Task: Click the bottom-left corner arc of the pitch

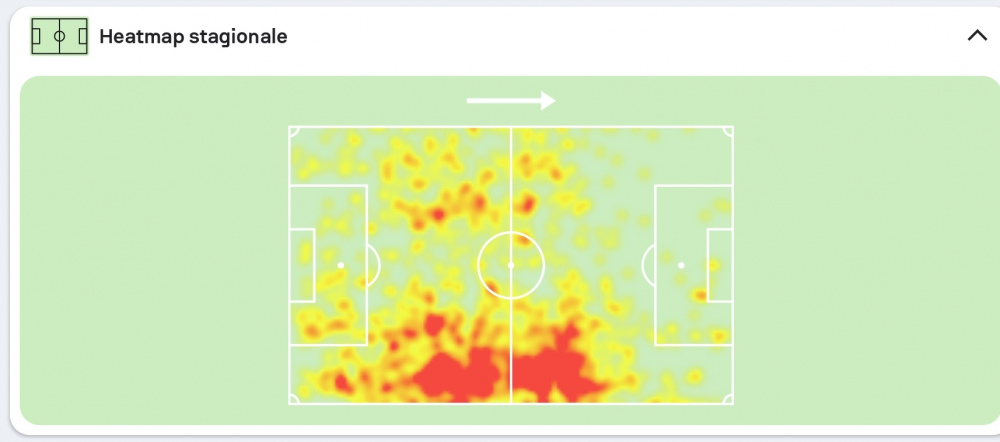Action: (x=293, y=399)
